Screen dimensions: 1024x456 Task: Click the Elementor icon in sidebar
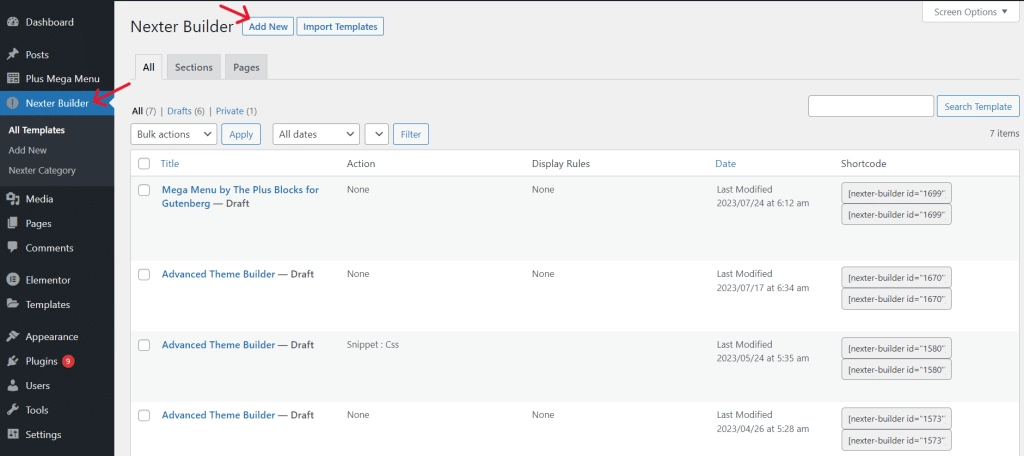click(13, 280)
